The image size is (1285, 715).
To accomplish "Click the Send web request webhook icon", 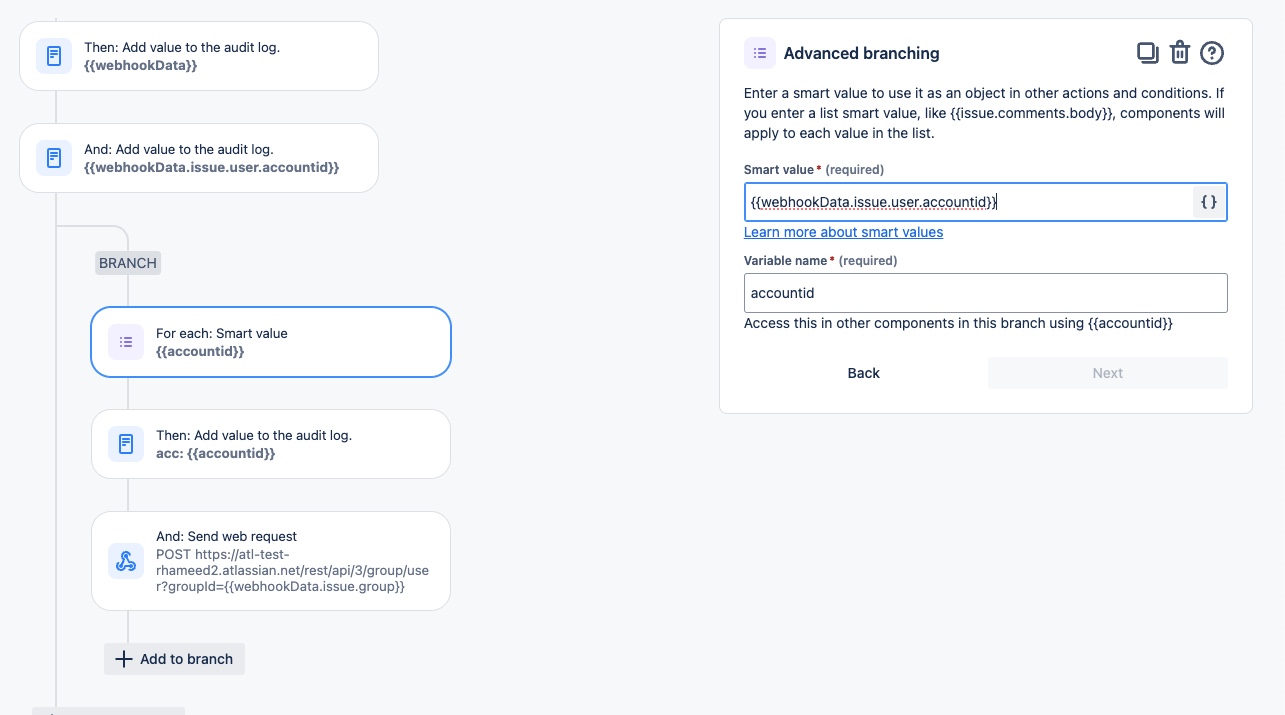I will click(x=126, y=561).
